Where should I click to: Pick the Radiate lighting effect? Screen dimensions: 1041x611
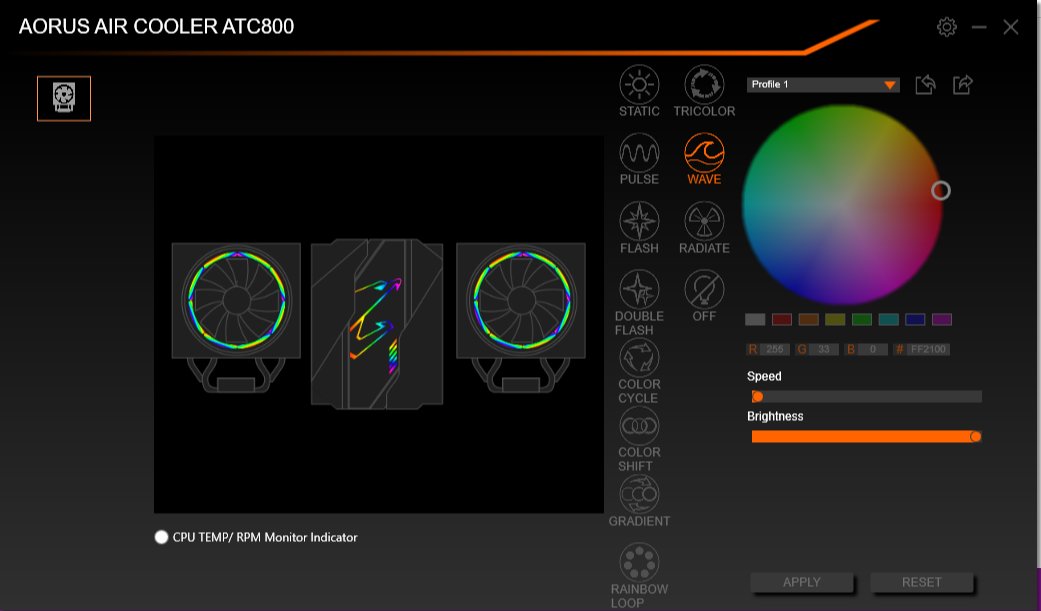pos(704,221)
